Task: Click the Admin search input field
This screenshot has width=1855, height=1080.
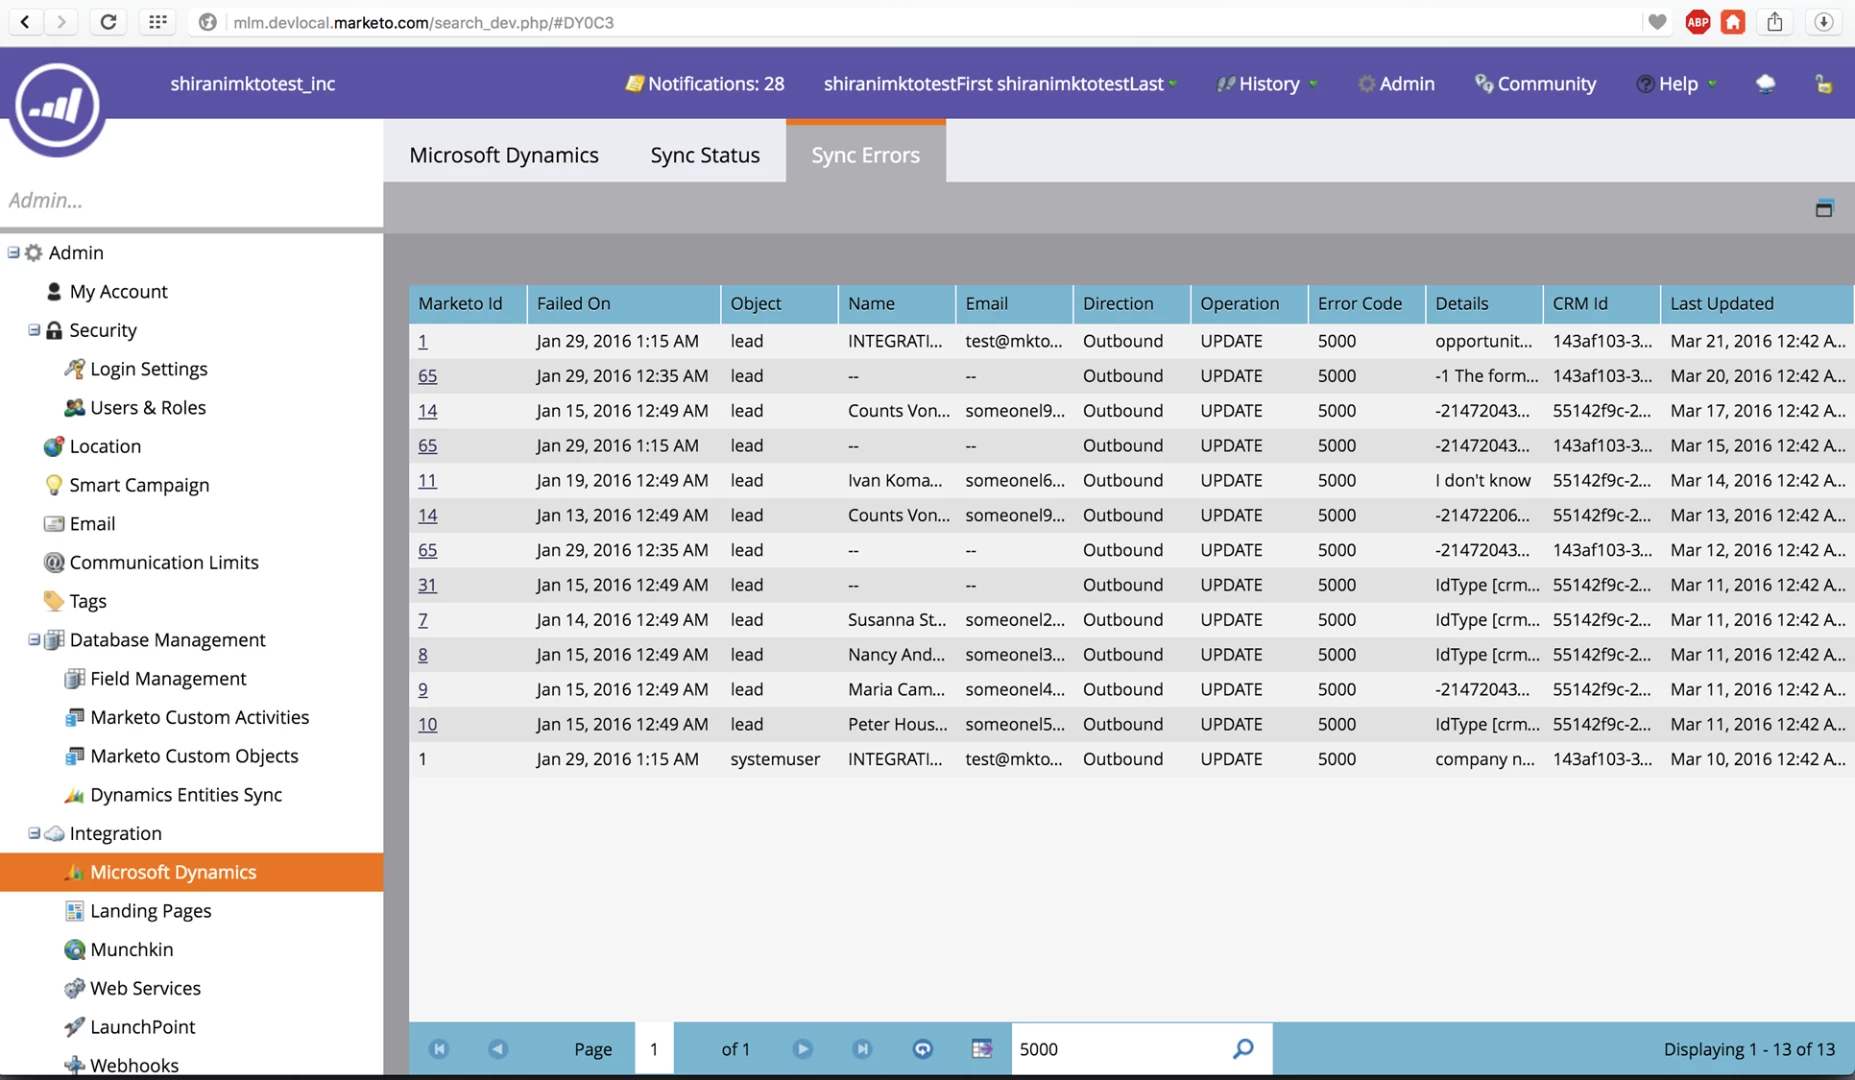Action: (191, 200)
